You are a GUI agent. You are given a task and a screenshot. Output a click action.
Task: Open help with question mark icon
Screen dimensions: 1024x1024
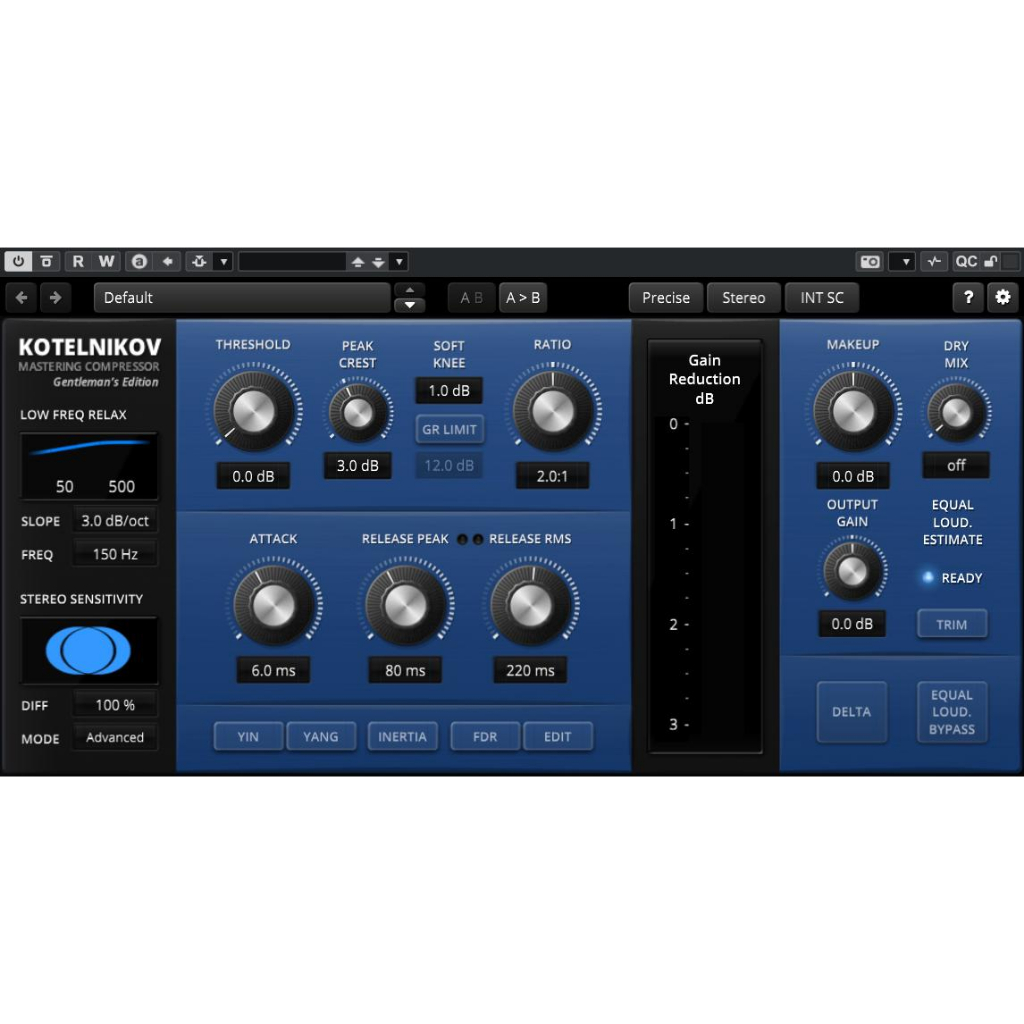[968, 298]
